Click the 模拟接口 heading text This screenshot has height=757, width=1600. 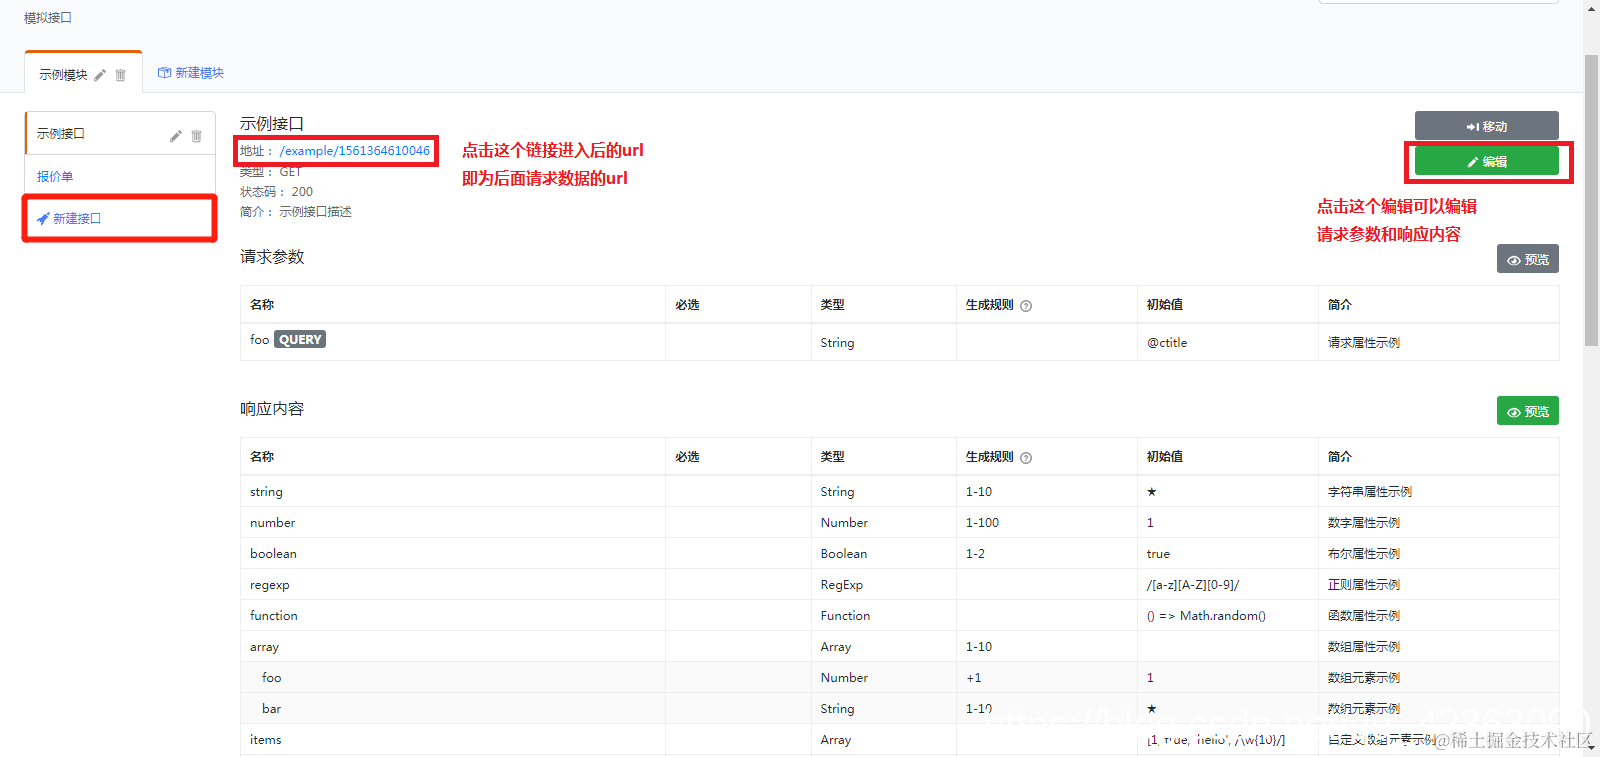[x=48, y=18]
